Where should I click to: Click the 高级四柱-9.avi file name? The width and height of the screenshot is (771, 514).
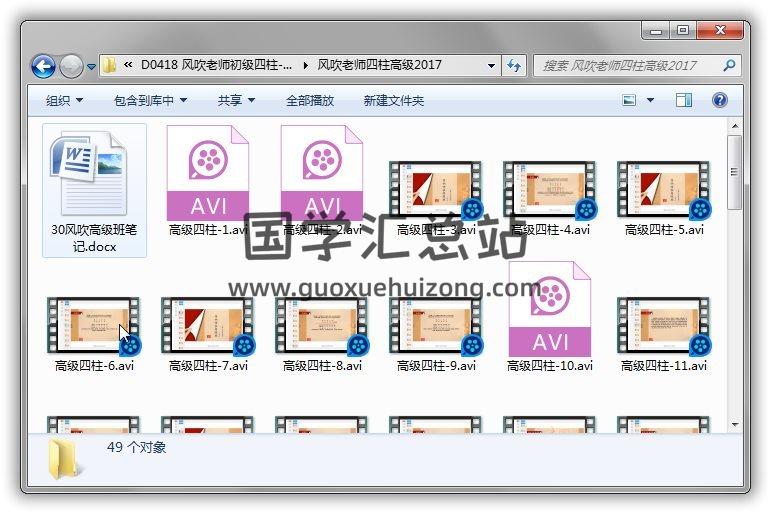pyautogui.click(x=436, y=365)
